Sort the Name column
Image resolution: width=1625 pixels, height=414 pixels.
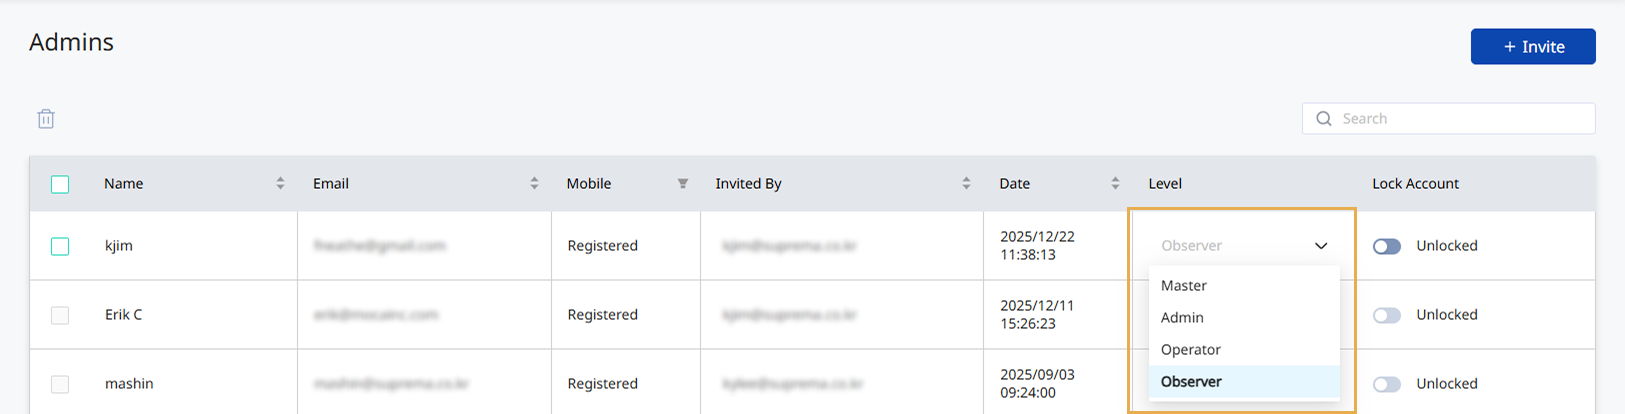(280, 183)
